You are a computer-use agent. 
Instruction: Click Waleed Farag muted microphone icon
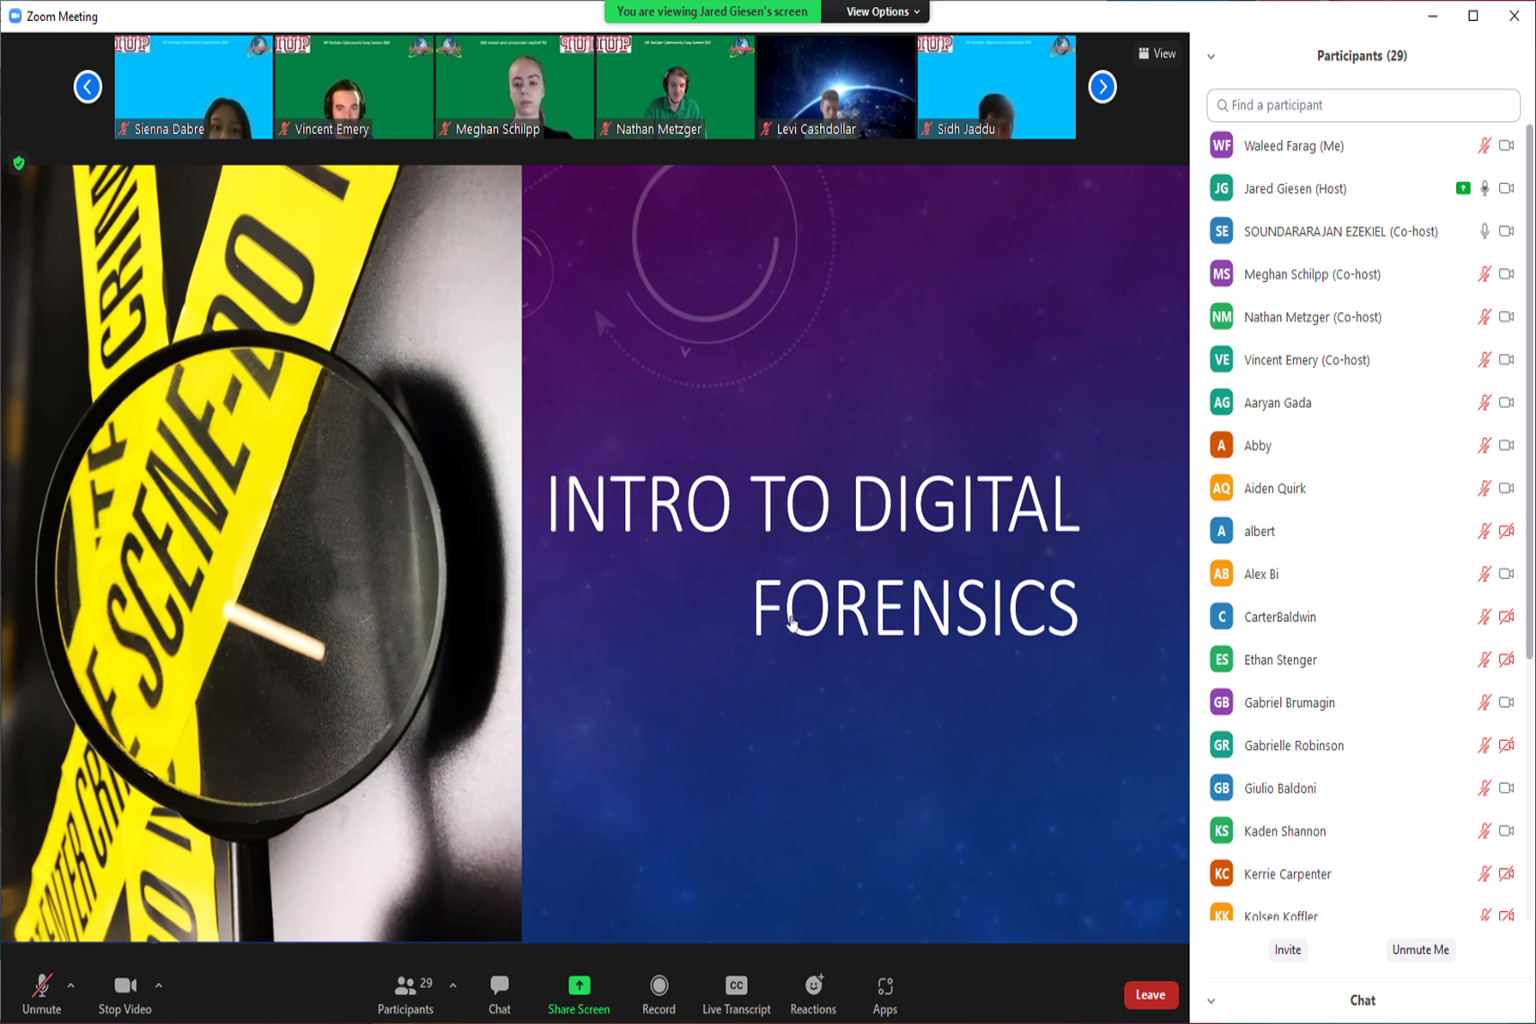(x=1485, y=146)
